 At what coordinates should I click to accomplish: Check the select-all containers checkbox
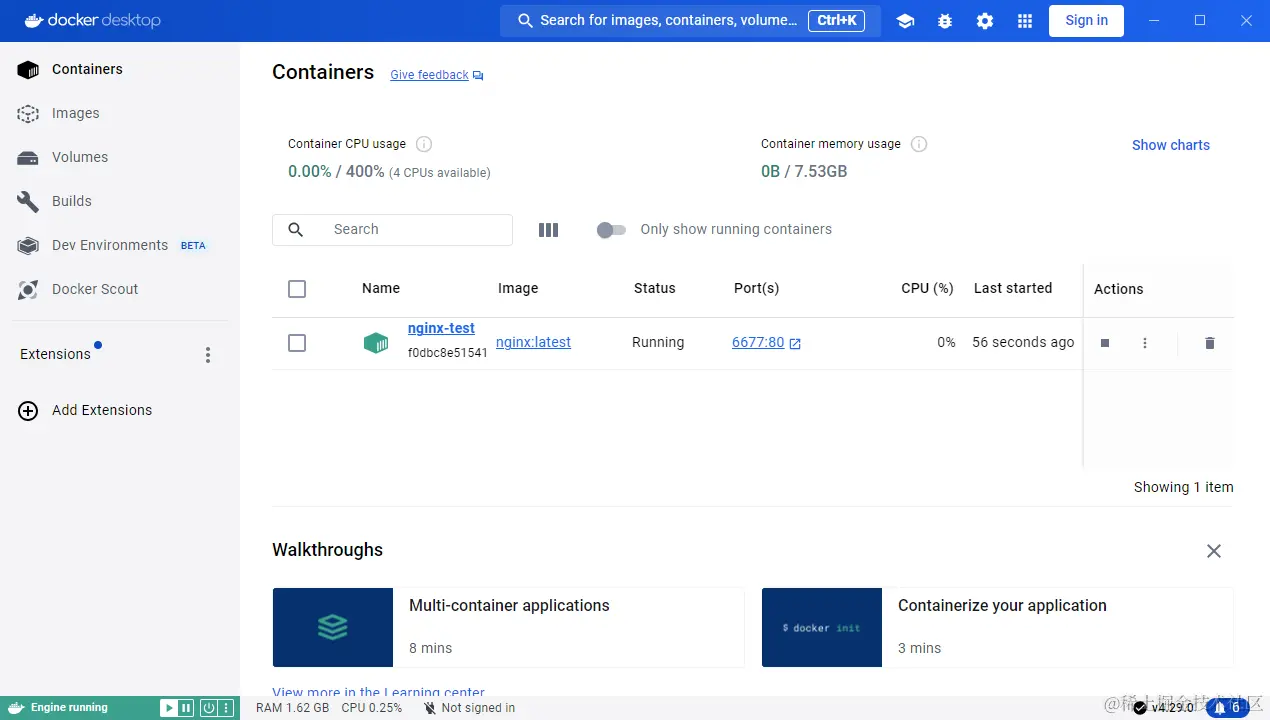point(297,289)
